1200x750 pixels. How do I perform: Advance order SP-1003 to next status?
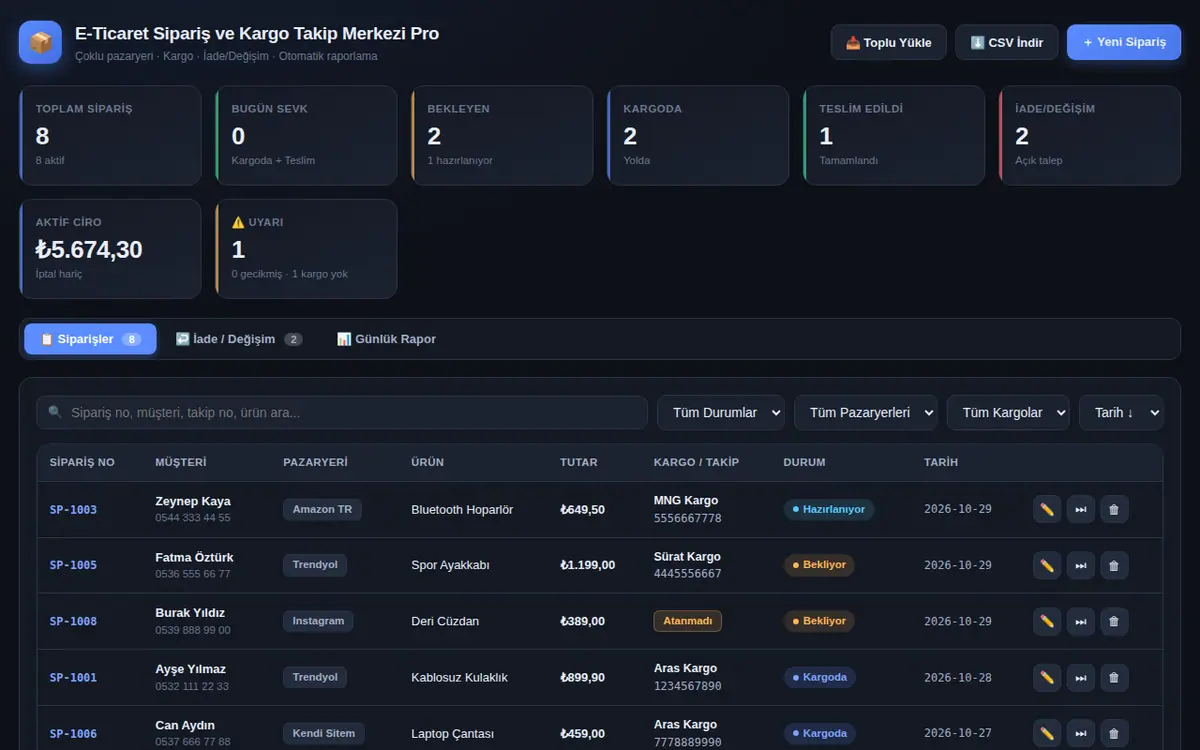point(1081,509)
